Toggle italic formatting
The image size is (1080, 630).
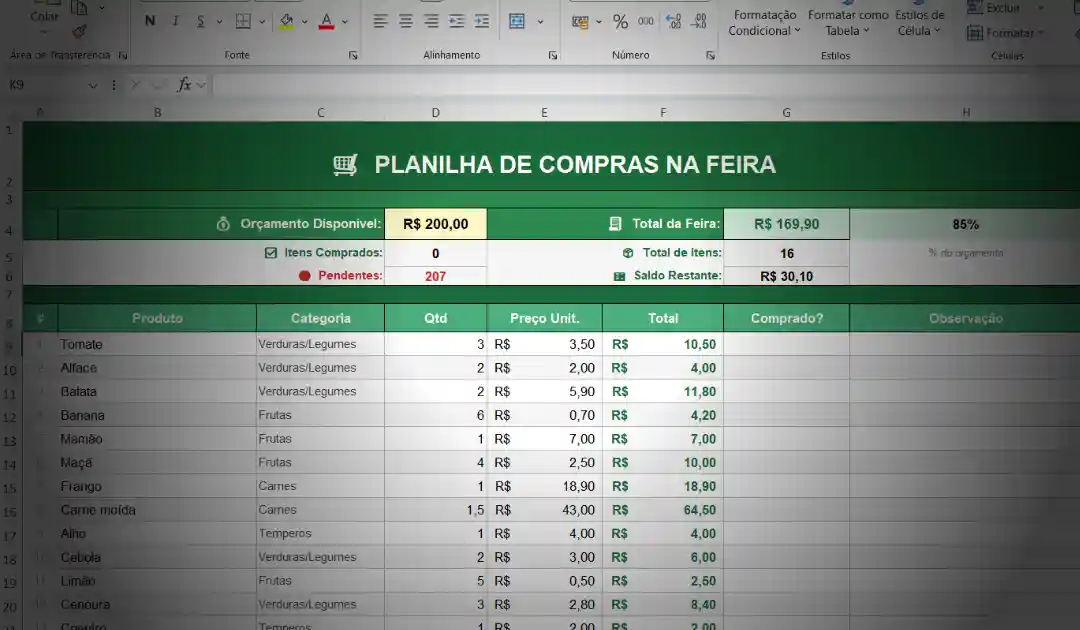[x=176, y=21]
